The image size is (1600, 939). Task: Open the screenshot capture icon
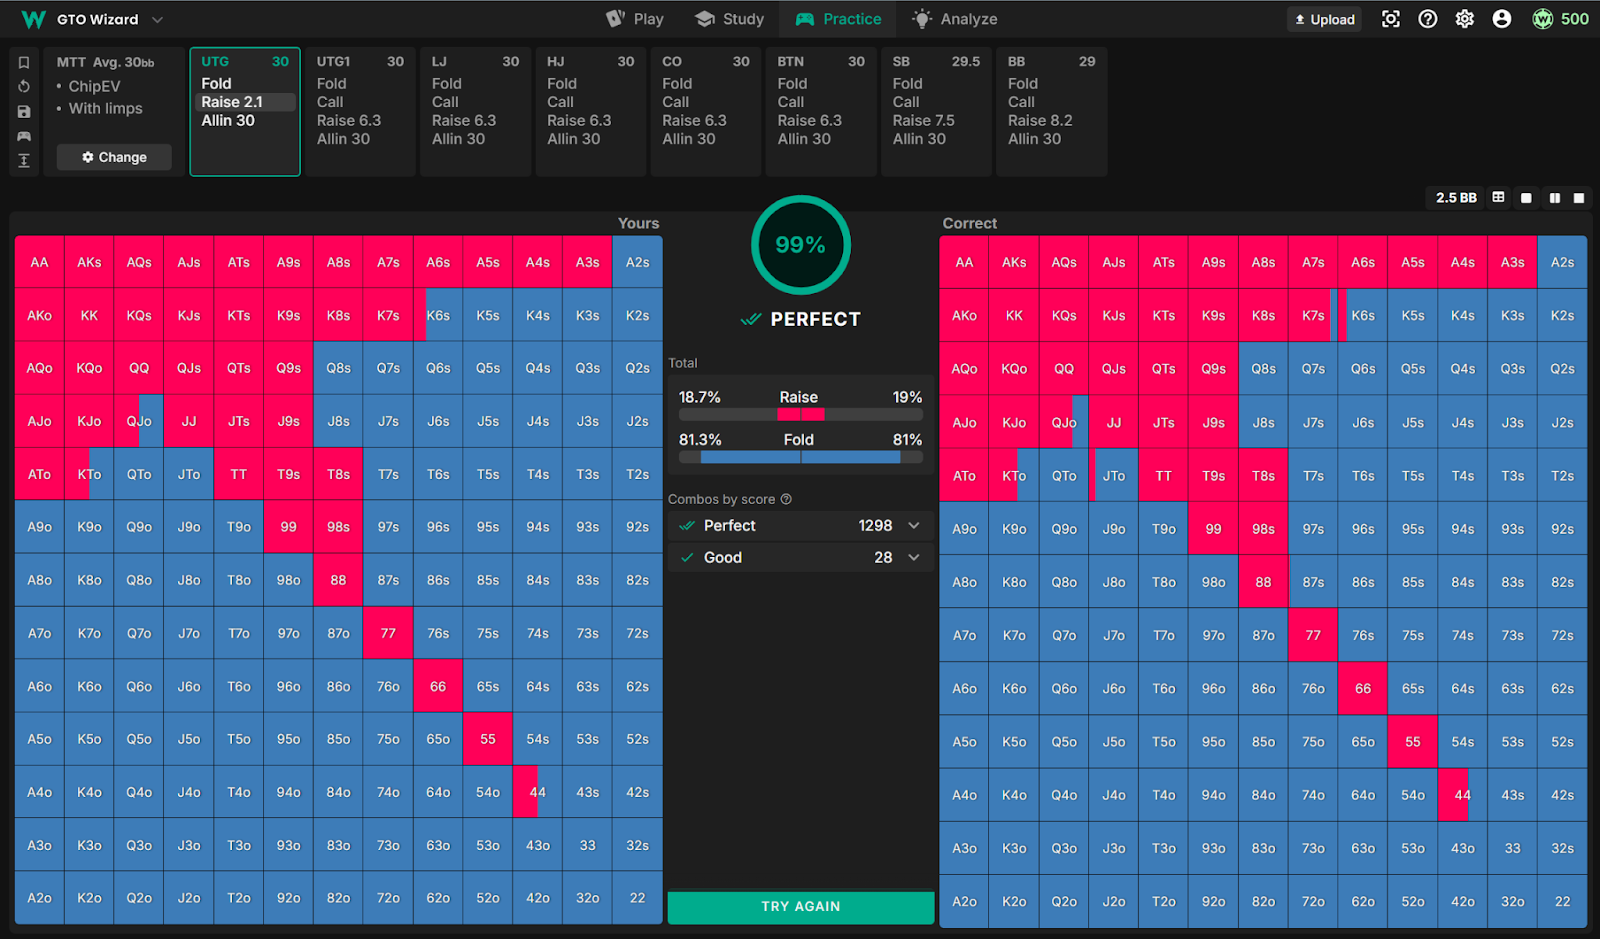tap(1390, 19)
